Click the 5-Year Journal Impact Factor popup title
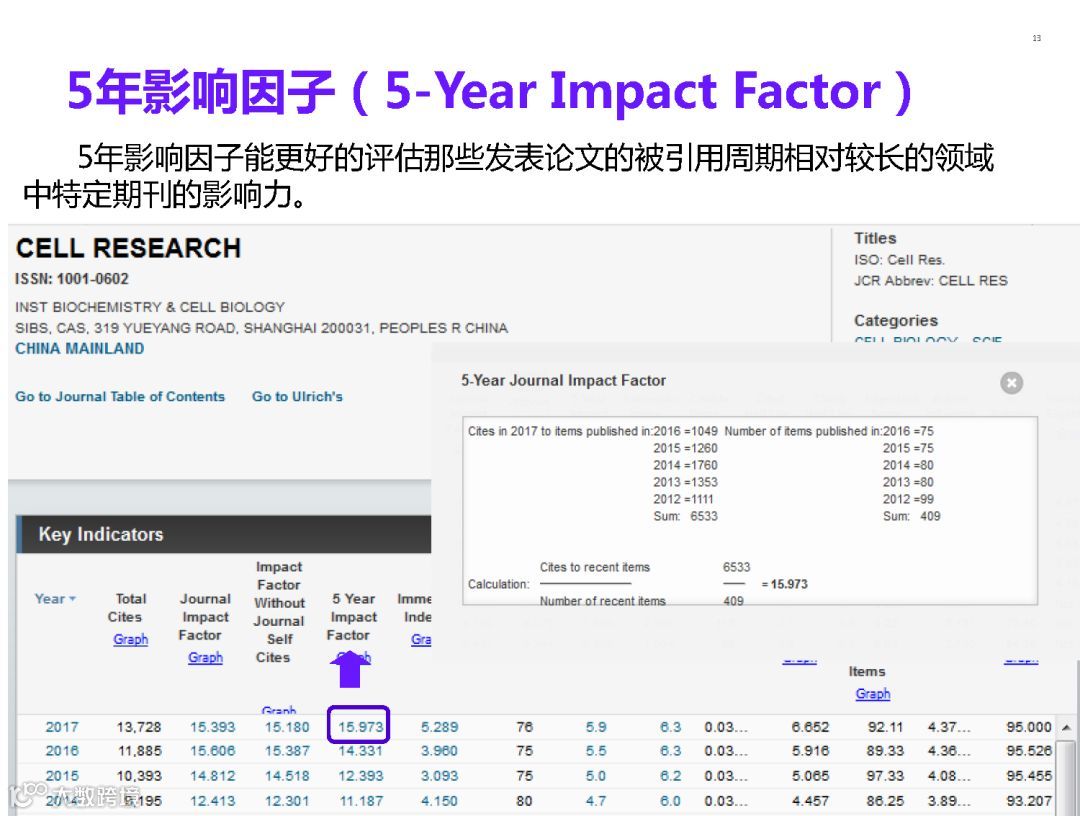The width and height of the screenshot is (1080, 816). coord(563,380)
